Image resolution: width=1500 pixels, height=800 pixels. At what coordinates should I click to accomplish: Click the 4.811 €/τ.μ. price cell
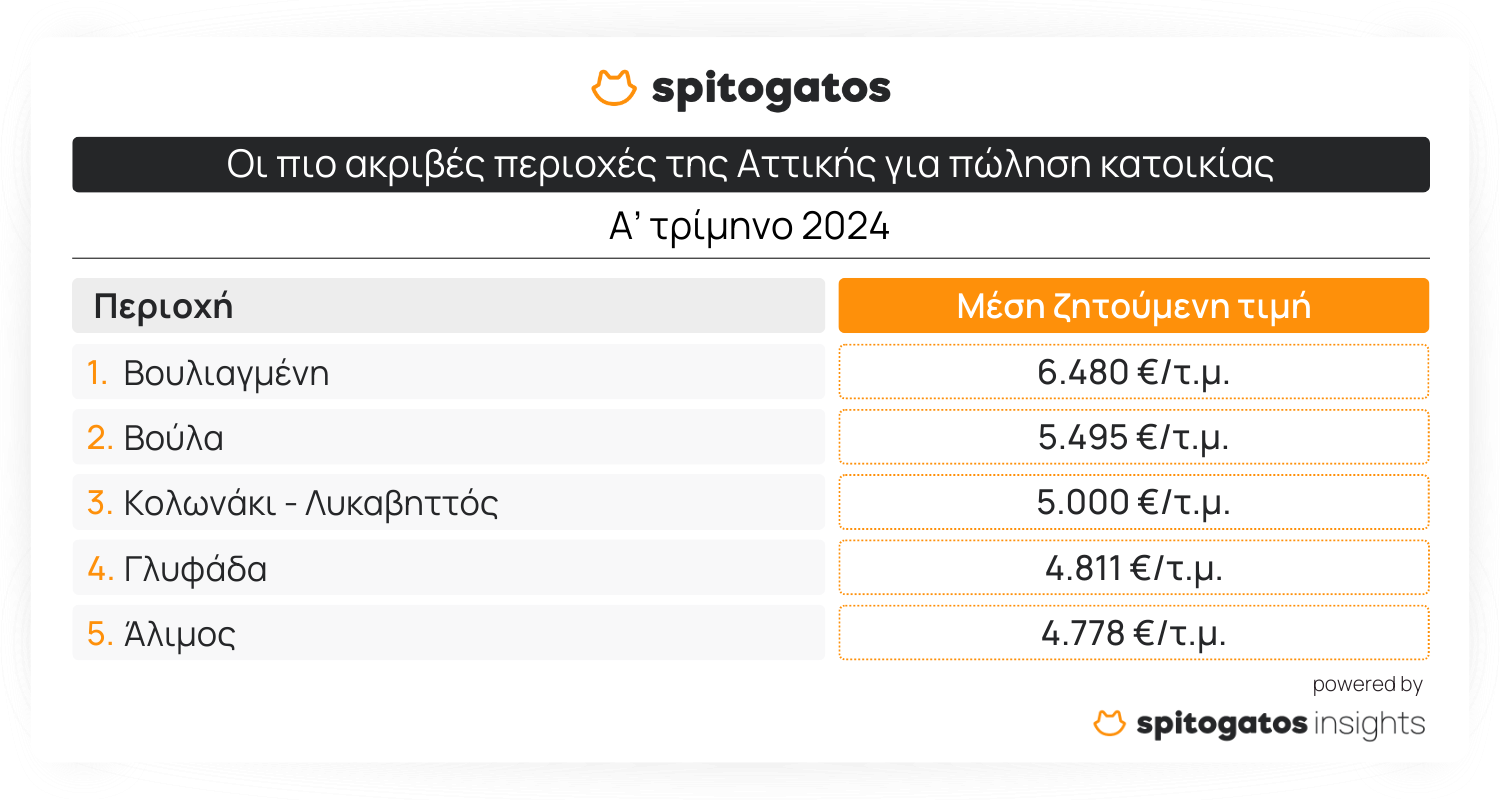point(1133,569)
